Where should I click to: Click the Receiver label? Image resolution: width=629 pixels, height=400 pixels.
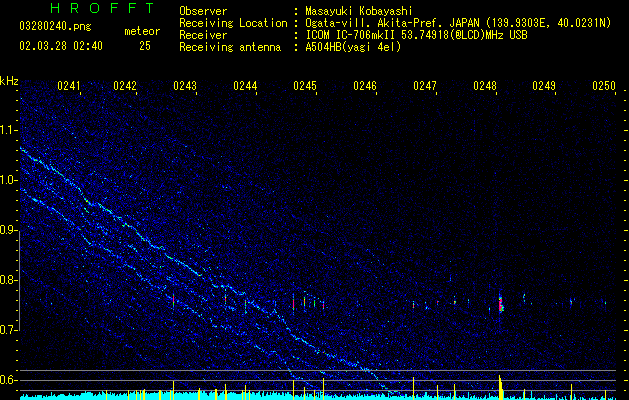point(203,36)
